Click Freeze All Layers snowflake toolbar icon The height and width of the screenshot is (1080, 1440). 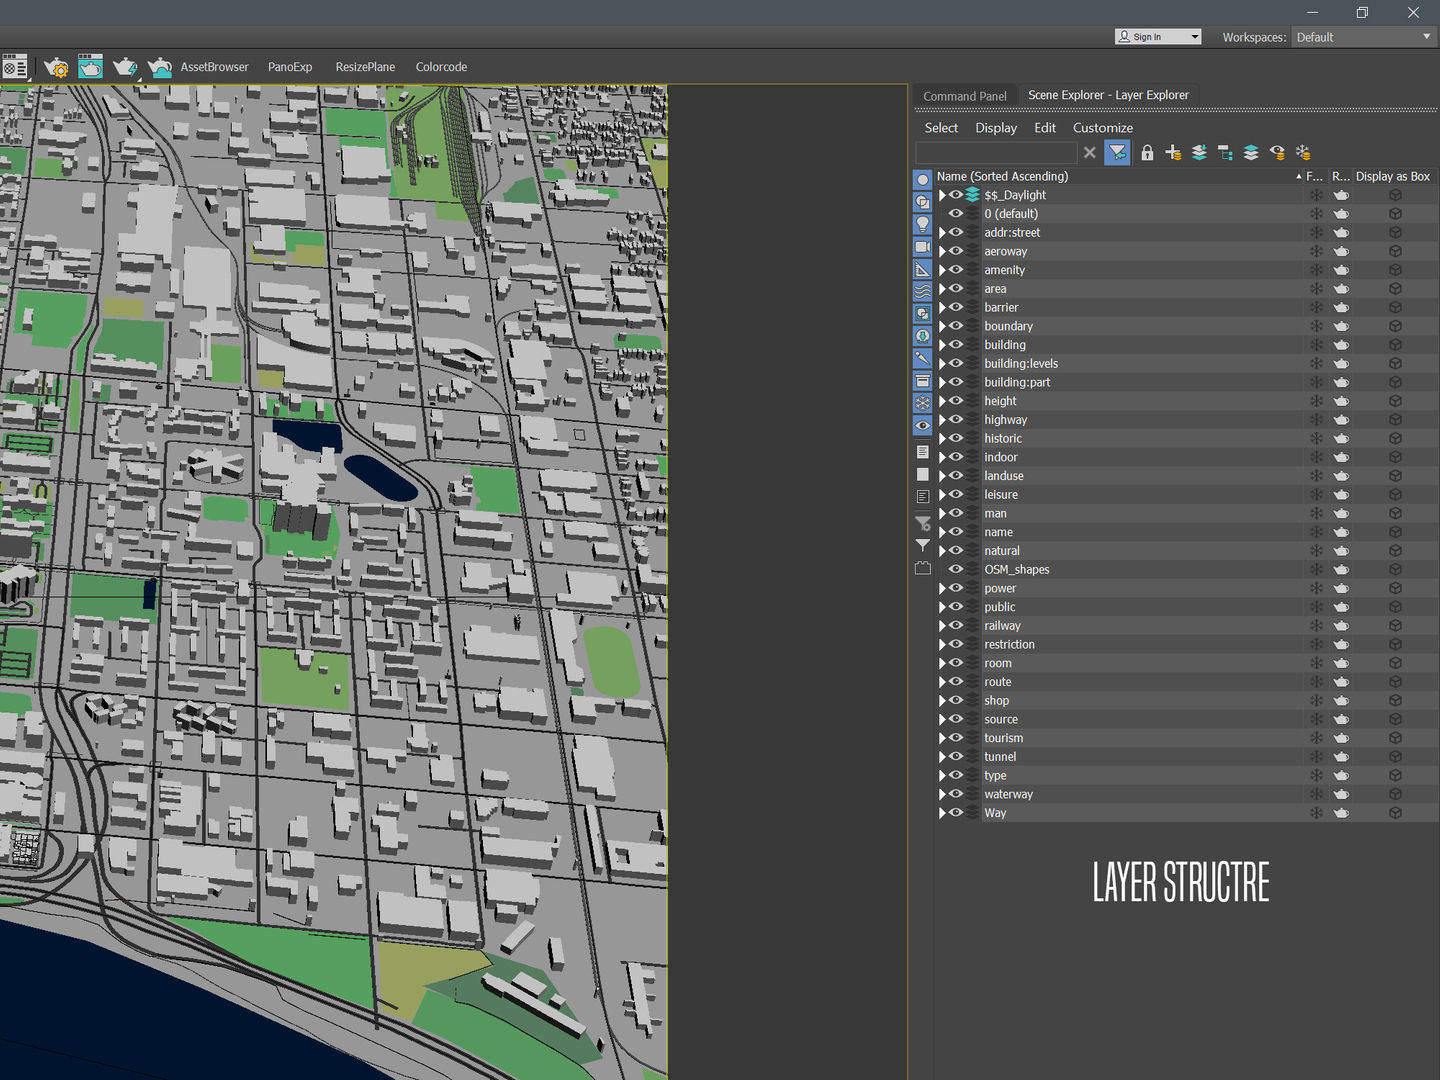pyautogui.click(x=1303, y=153)
